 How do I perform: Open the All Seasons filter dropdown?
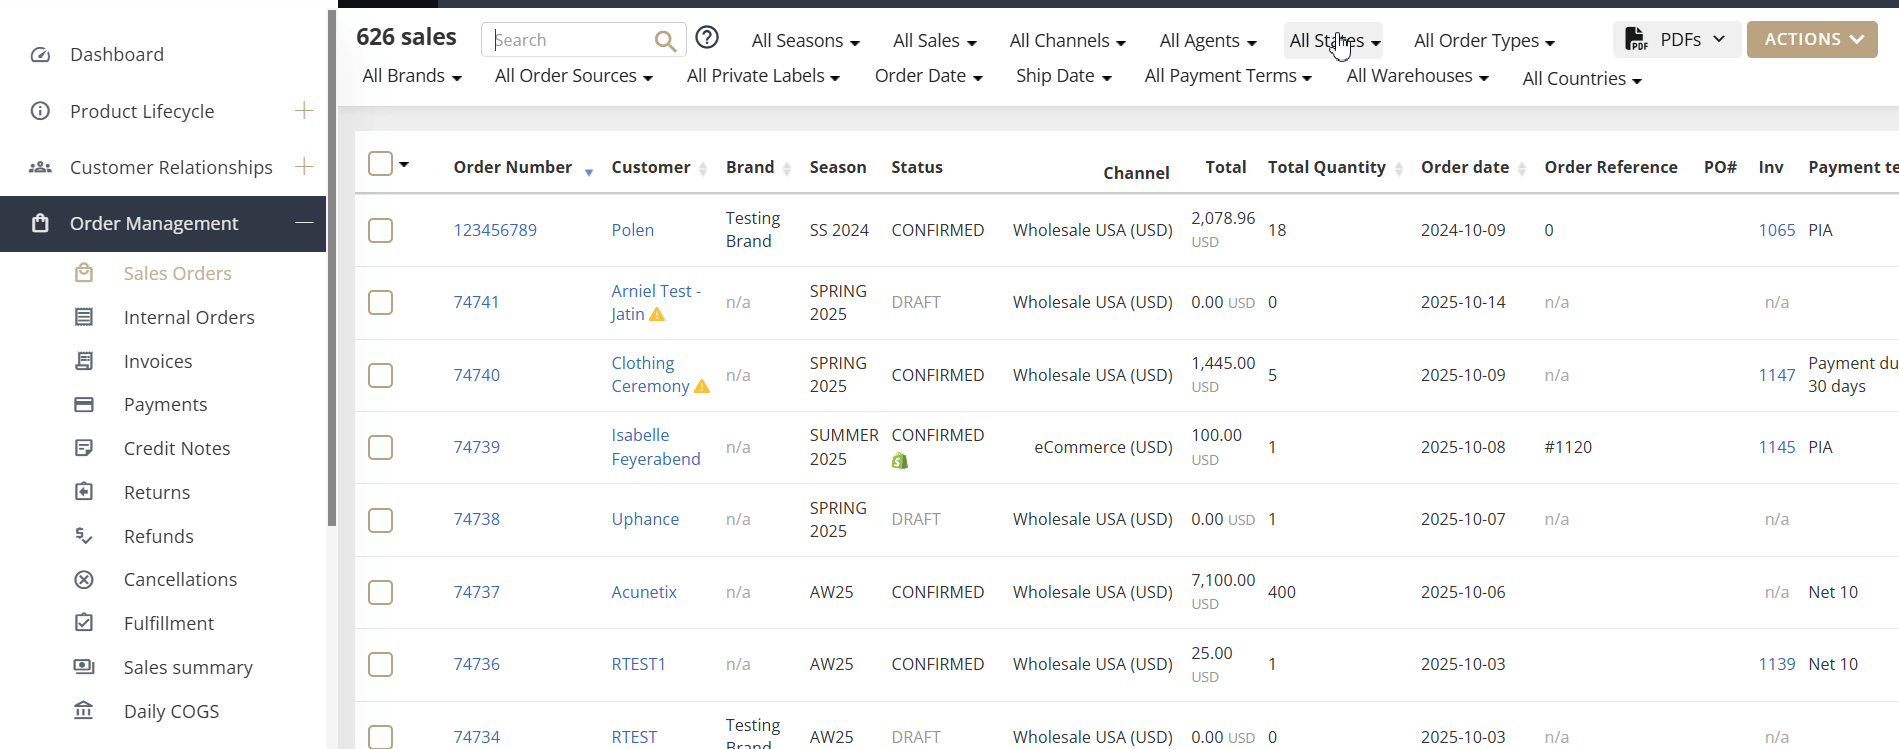tap(805, 41)
